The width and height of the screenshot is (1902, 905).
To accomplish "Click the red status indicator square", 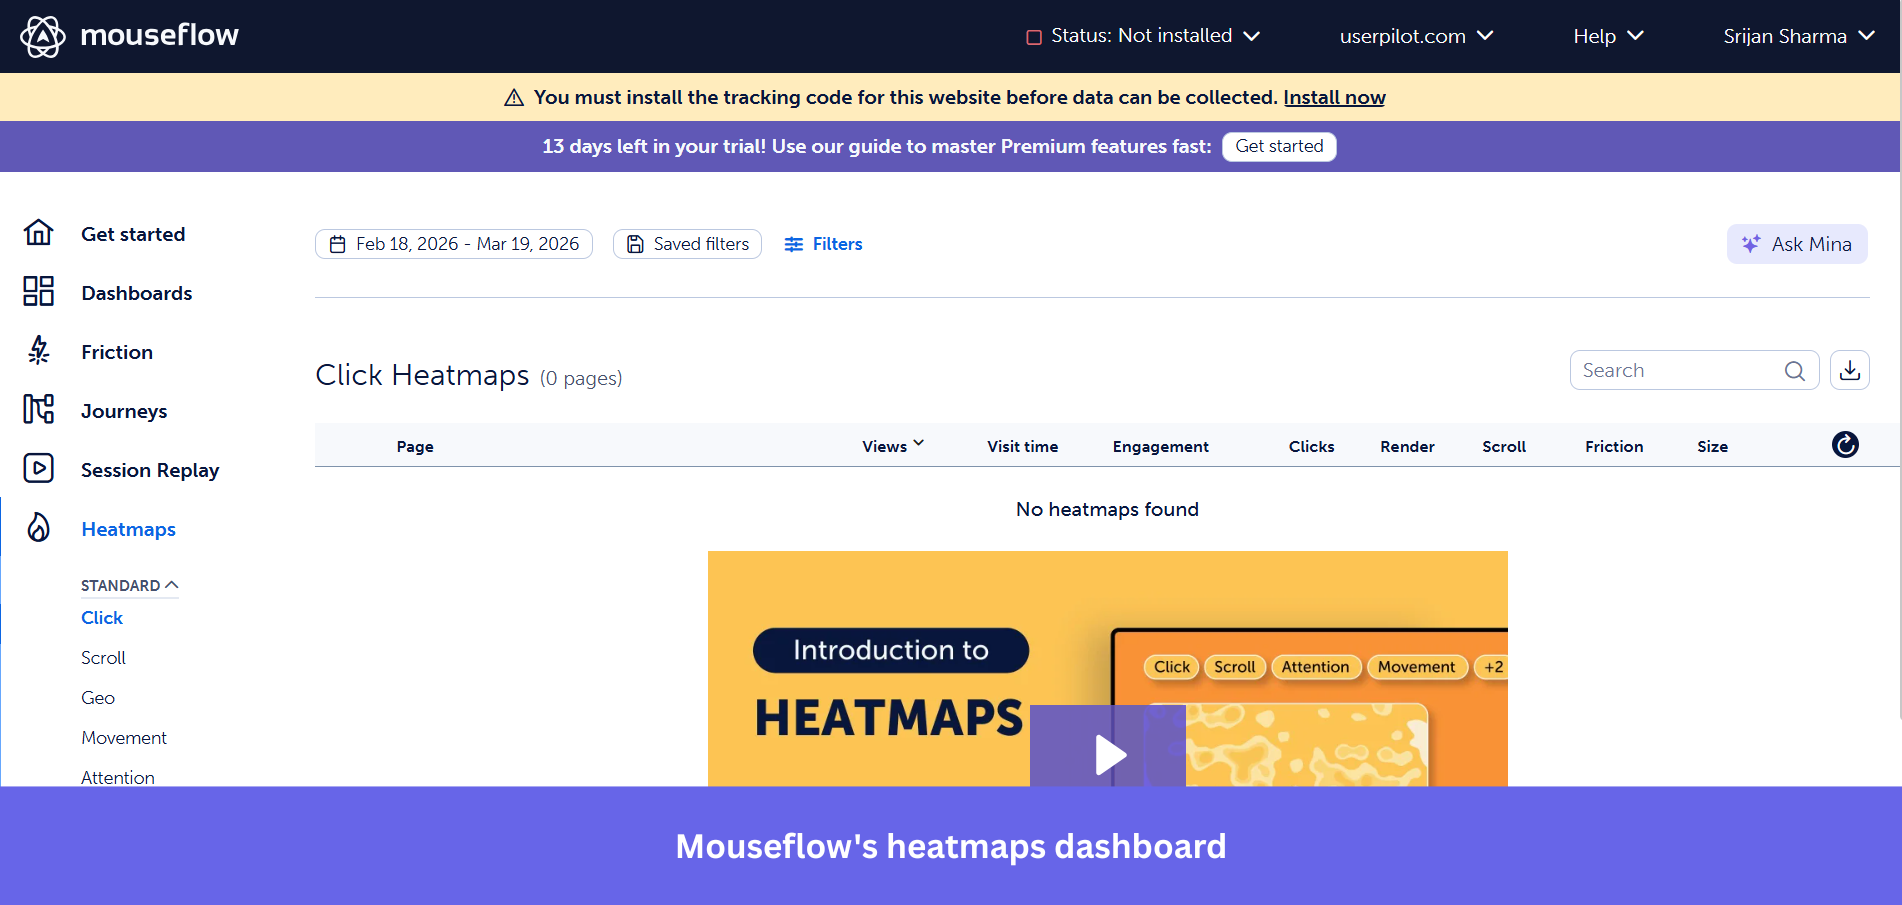I will point(1034,37).
